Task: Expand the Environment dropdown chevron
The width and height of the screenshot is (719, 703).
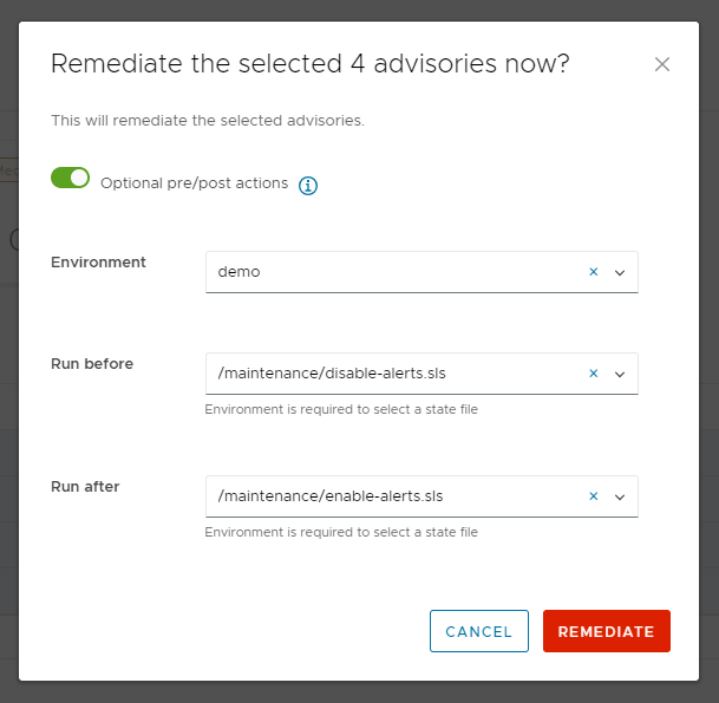Action: 619,272
